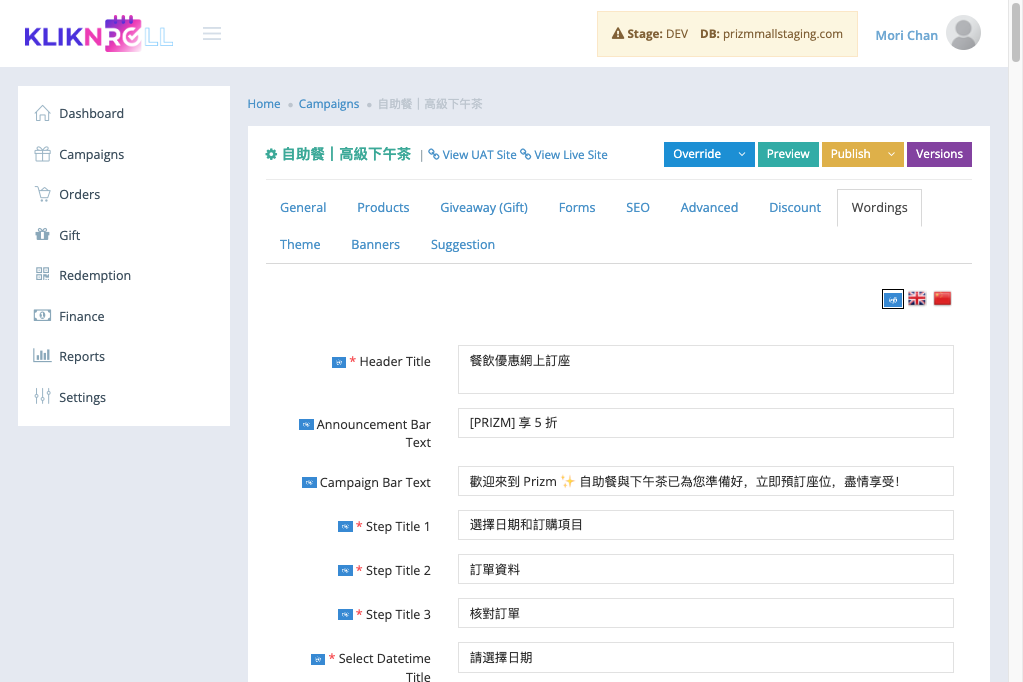1023x682 pixels.
Task: Click the gear icon beside campaign title
Action: click(x=271, y=154)
